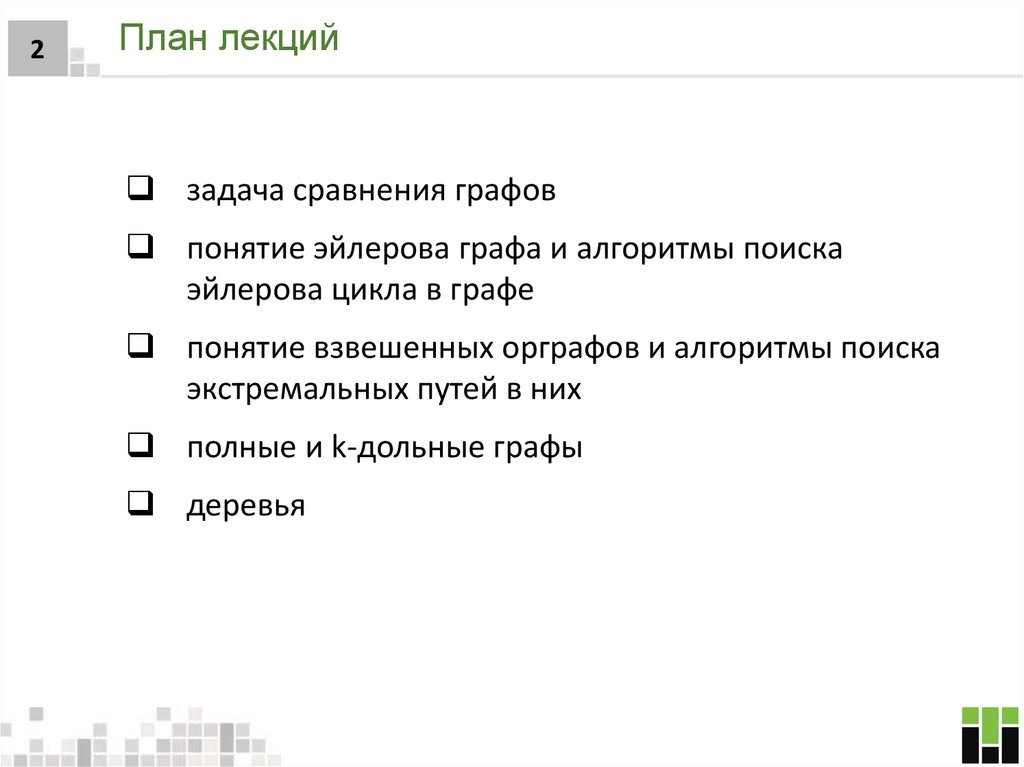Mark the 'полные и k-дольные графы' checkbox
The image size is (1024, 767).
139,446
